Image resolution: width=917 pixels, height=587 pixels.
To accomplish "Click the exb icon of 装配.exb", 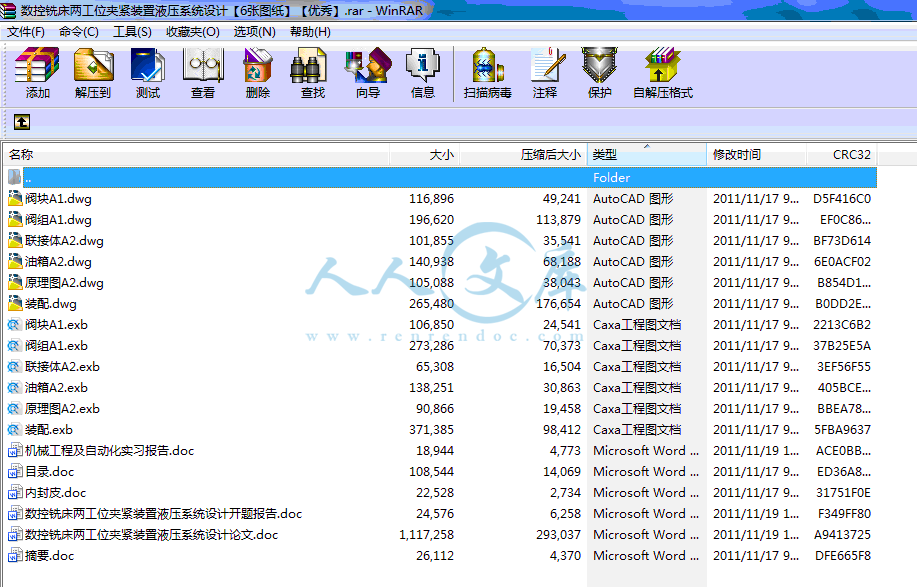I will (15, 430).
